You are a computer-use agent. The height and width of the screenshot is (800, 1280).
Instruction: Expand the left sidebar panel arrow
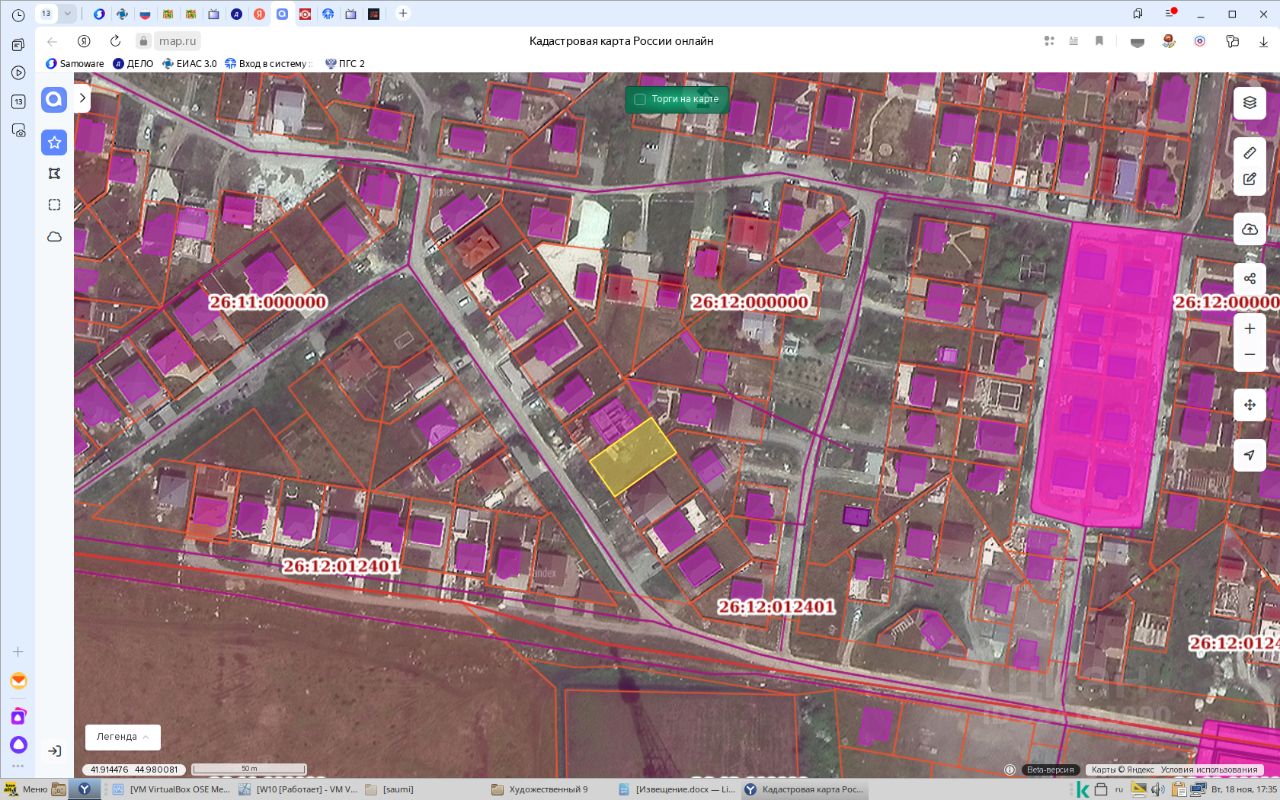click(x=82, y=98)
